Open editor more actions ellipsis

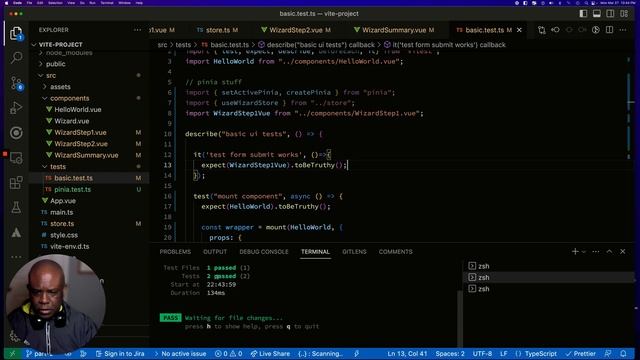point(622,30)
